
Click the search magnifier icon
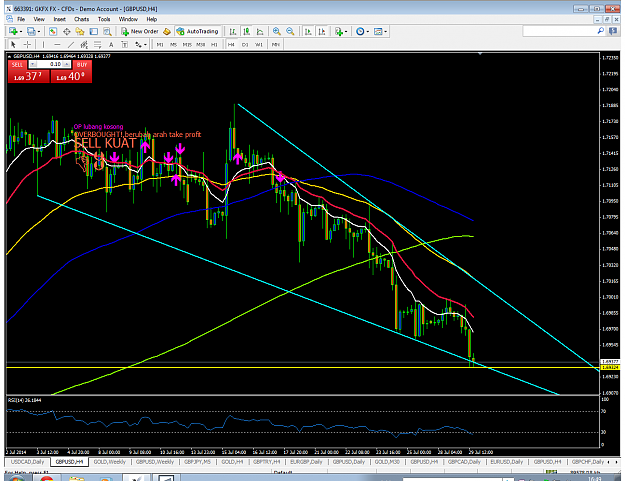pyautogui.click(x=601, y=31)
